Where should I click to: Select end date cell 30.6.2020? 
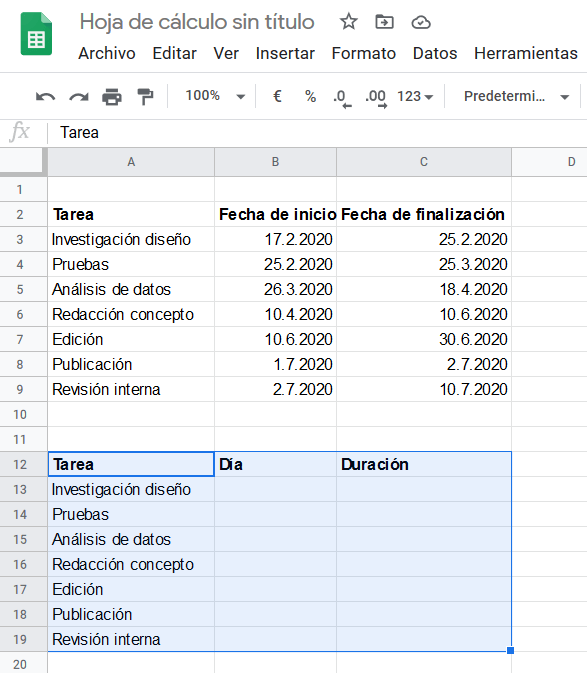coord(424,339)
